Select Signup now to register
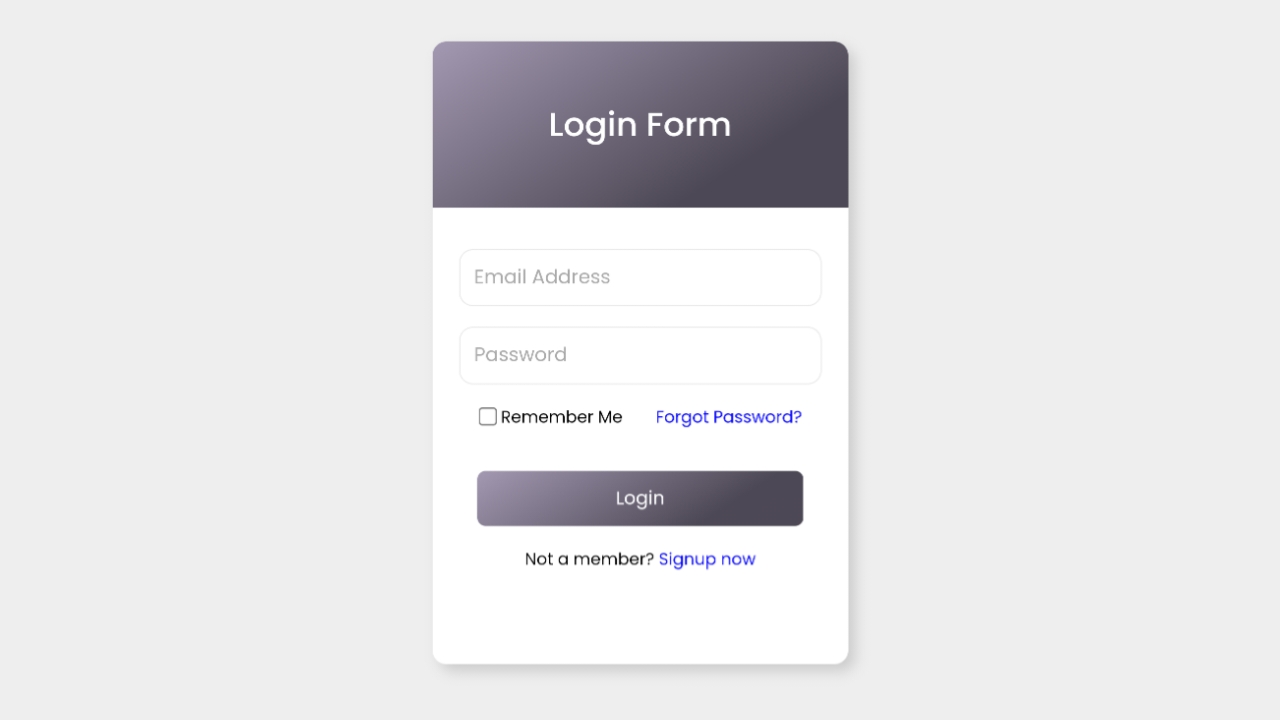This screenshot has height=720, width=1280. click(x=707, y=559)
